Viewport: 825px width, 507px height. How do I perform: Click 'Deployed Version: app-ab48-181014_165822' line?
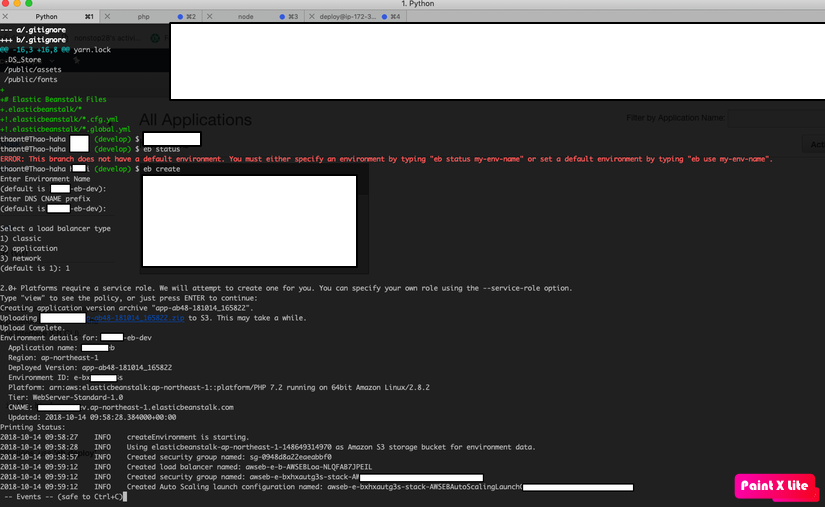click(90, 368)
